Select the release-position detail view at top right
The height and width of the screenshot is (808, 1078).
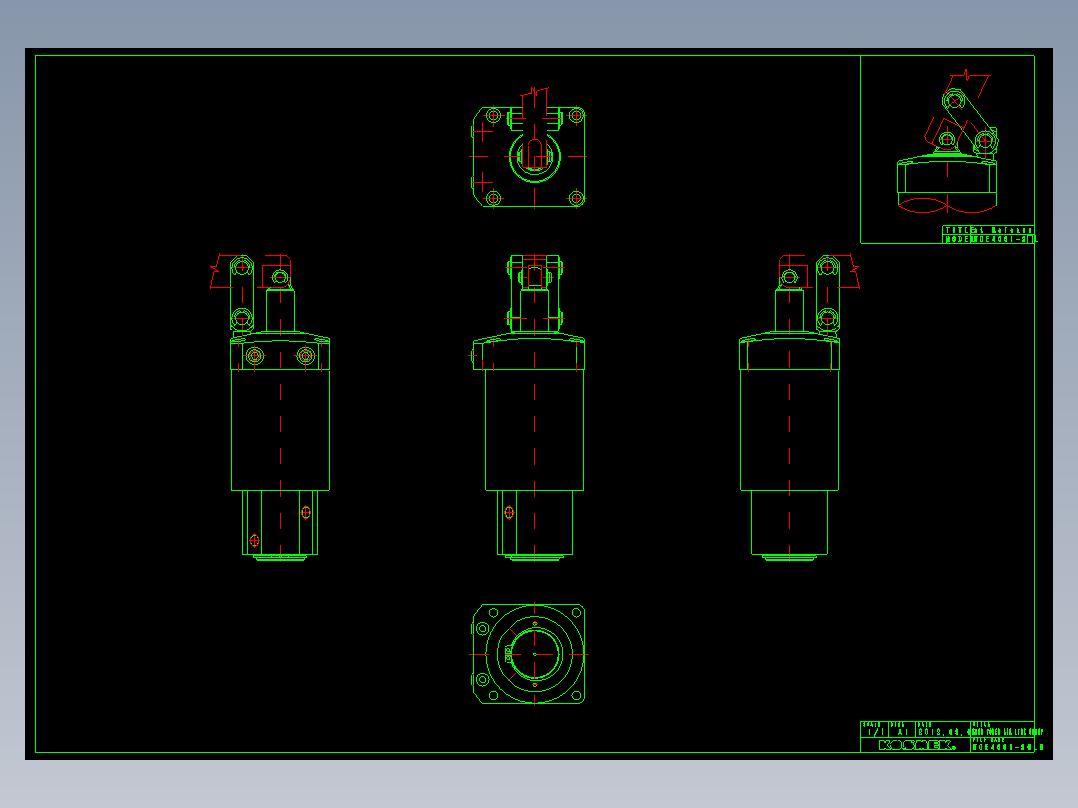tap(947, 142)
